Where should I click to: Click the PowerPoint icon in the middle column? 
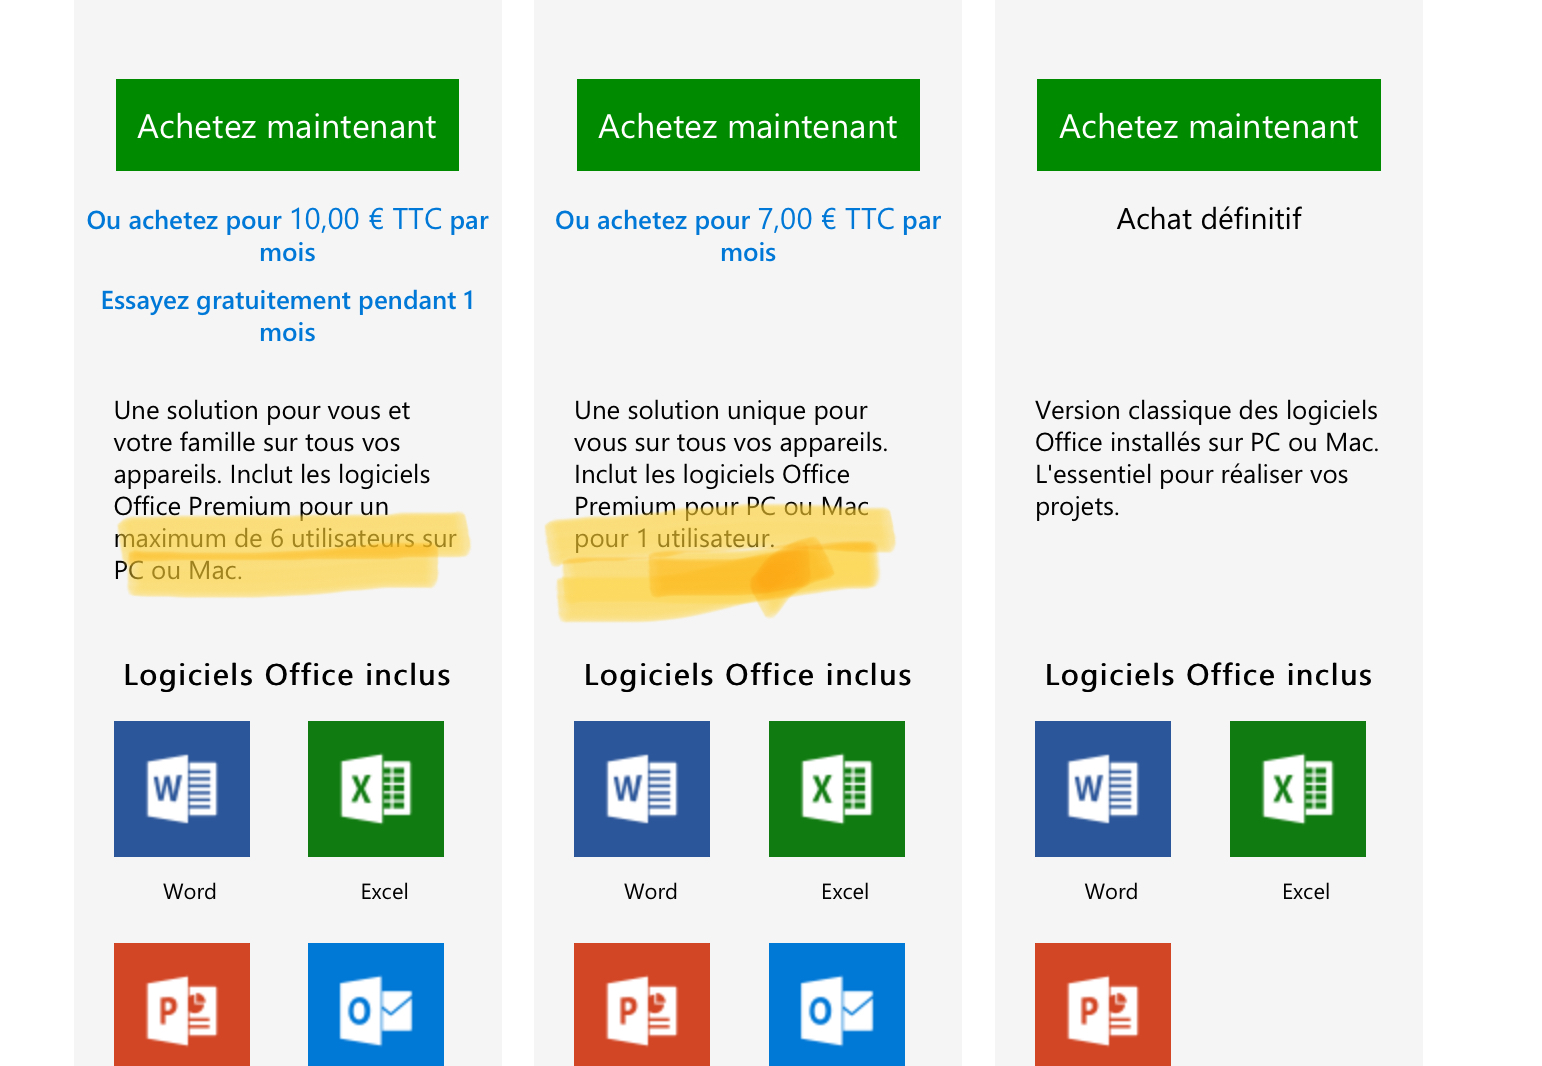[642, 1004]
